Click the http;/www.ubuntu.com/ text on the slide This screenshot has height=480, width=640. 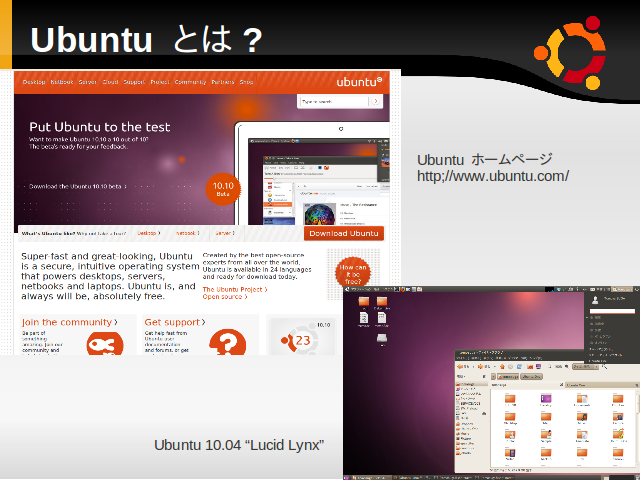[x=493, y=176]
